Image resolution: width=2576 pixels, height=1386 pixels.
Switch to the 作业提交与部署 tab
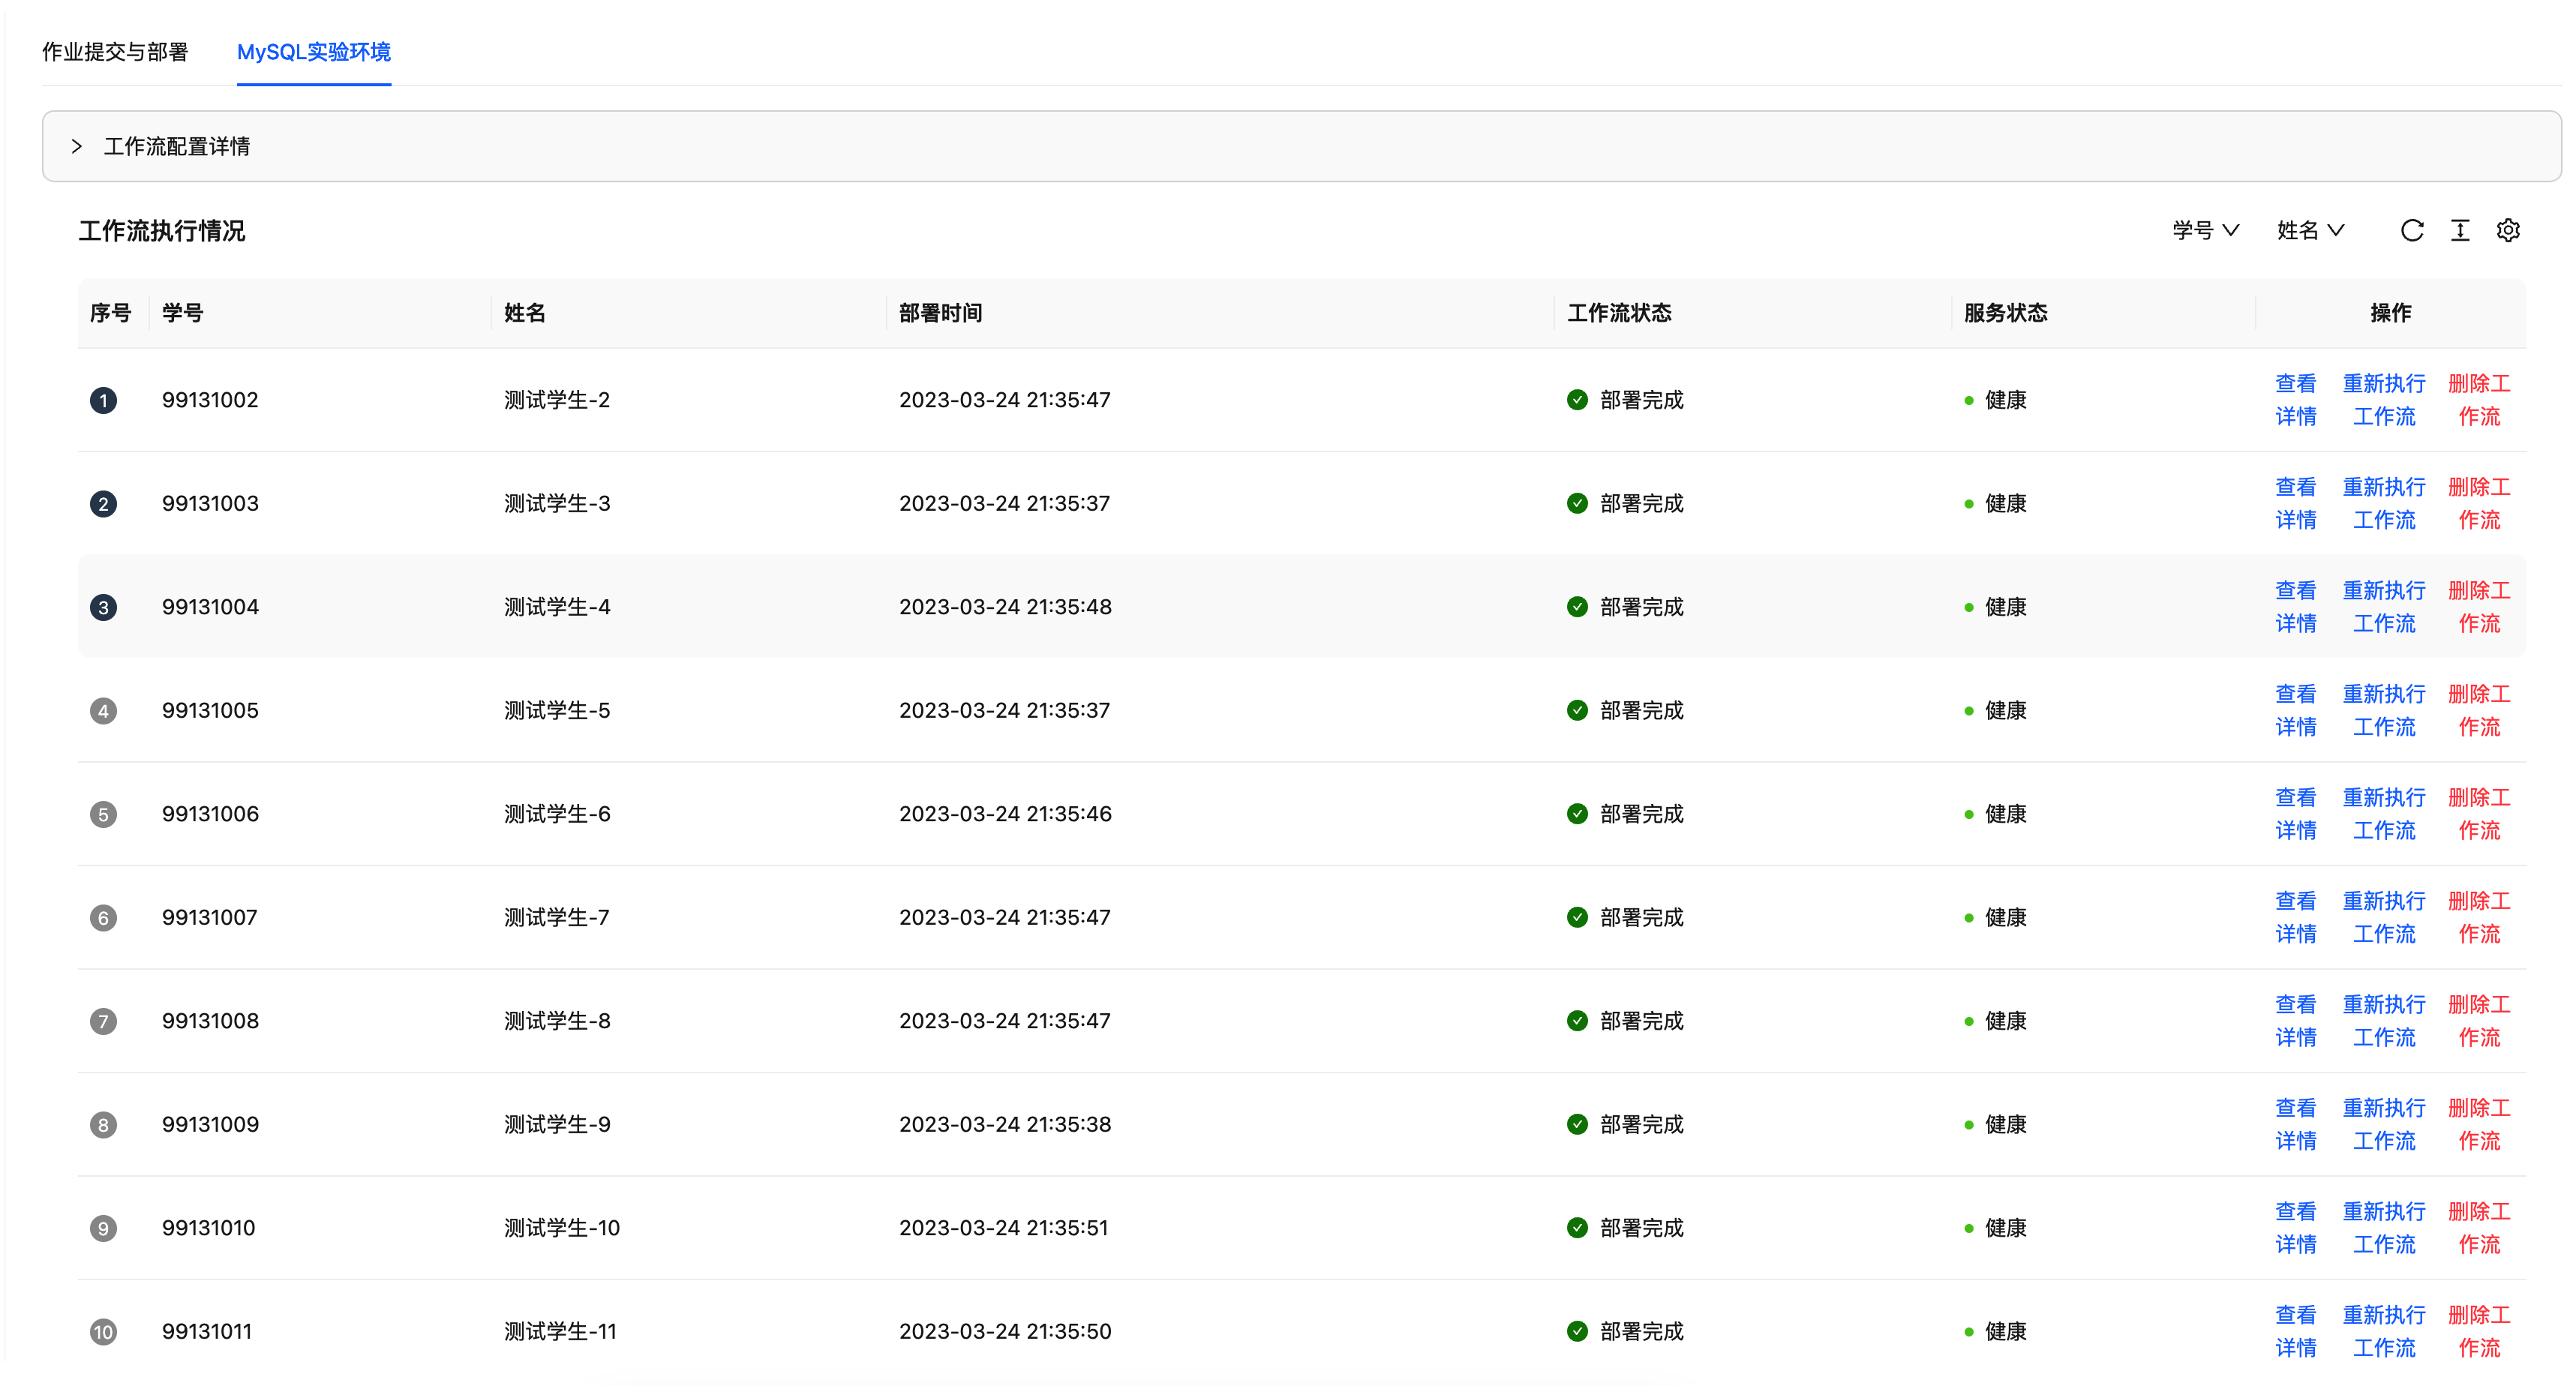click(x=115, y=52)
